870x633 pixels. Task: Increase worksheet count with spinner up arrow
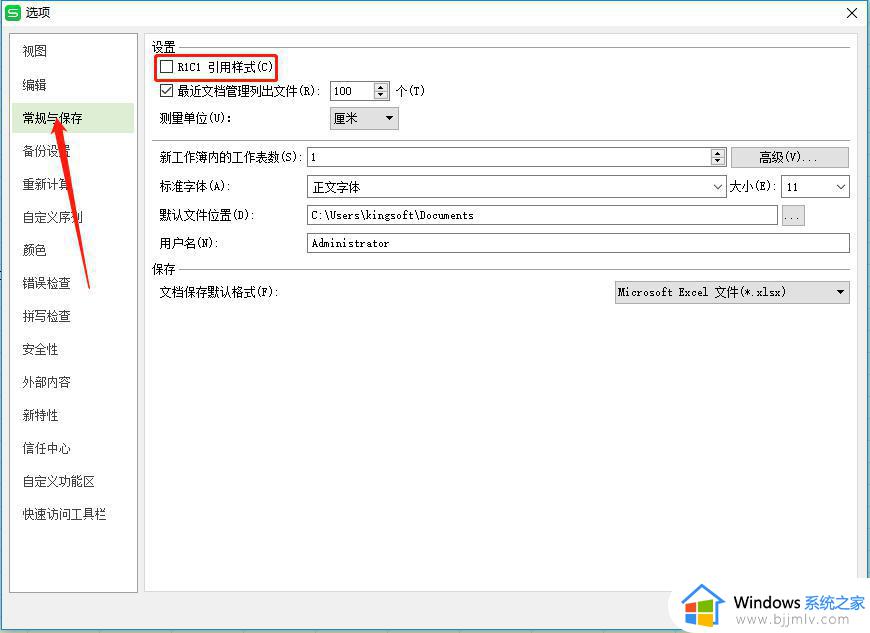coord(717,153)
